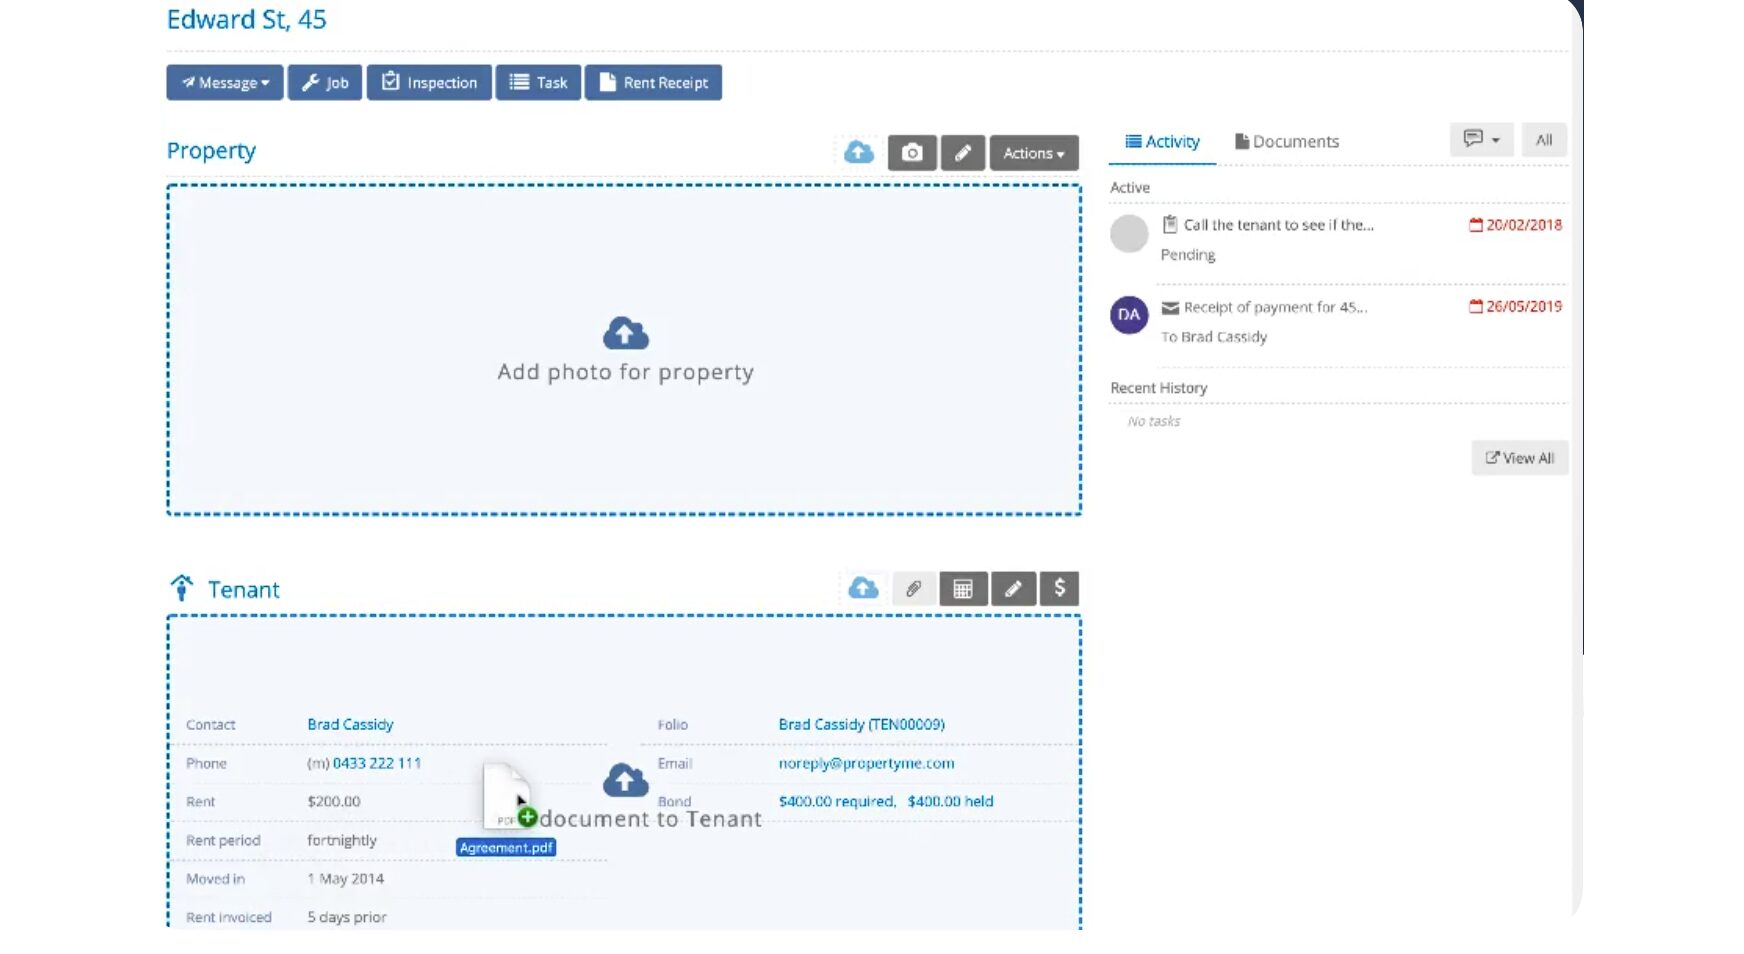Open the Message dropdown button
This screenshot has height=954, width=1744.
[225, 83]
